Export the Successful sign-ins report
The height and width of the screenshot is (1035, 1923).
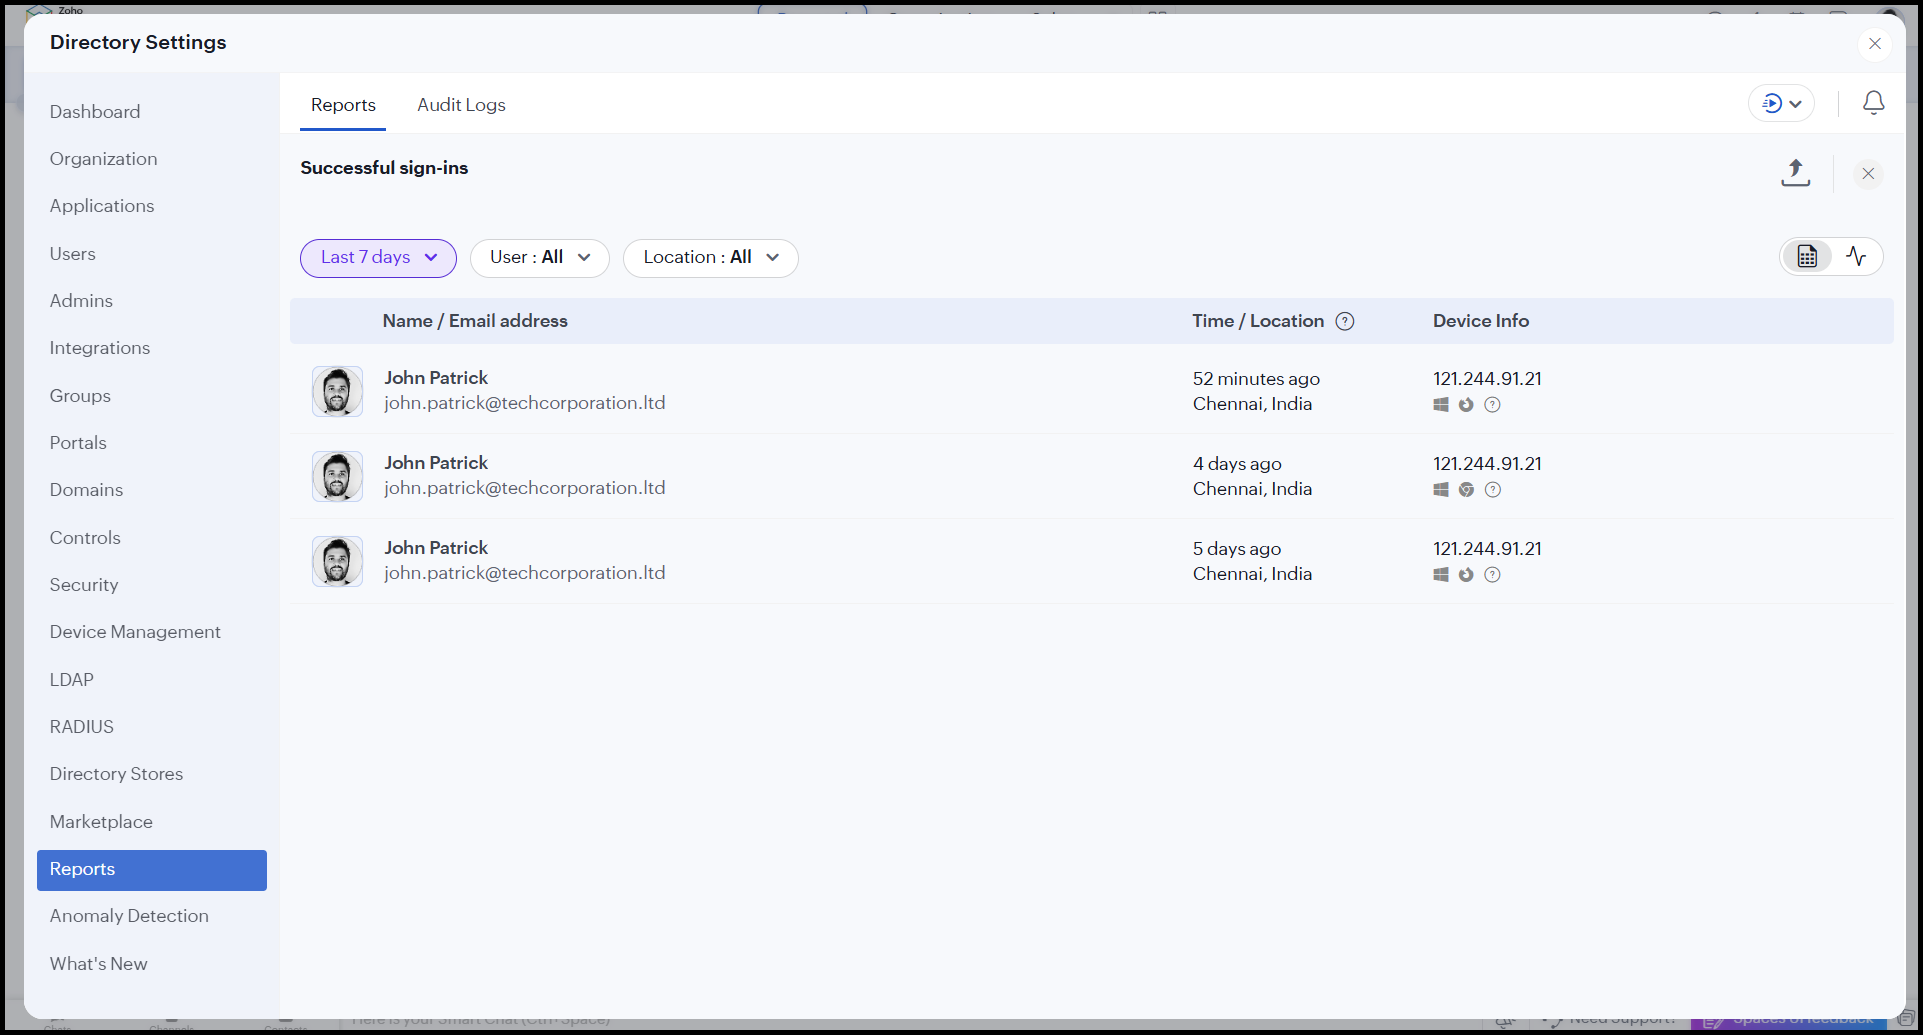(x=1795, y=173)
